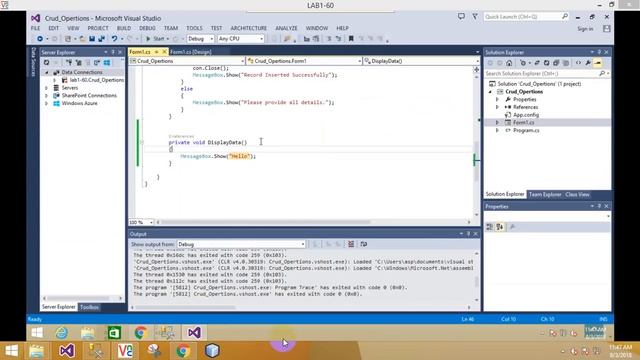Screen dimensions: 640x360
Task: Open the DEBUG menu
Action: pos(147,28)
